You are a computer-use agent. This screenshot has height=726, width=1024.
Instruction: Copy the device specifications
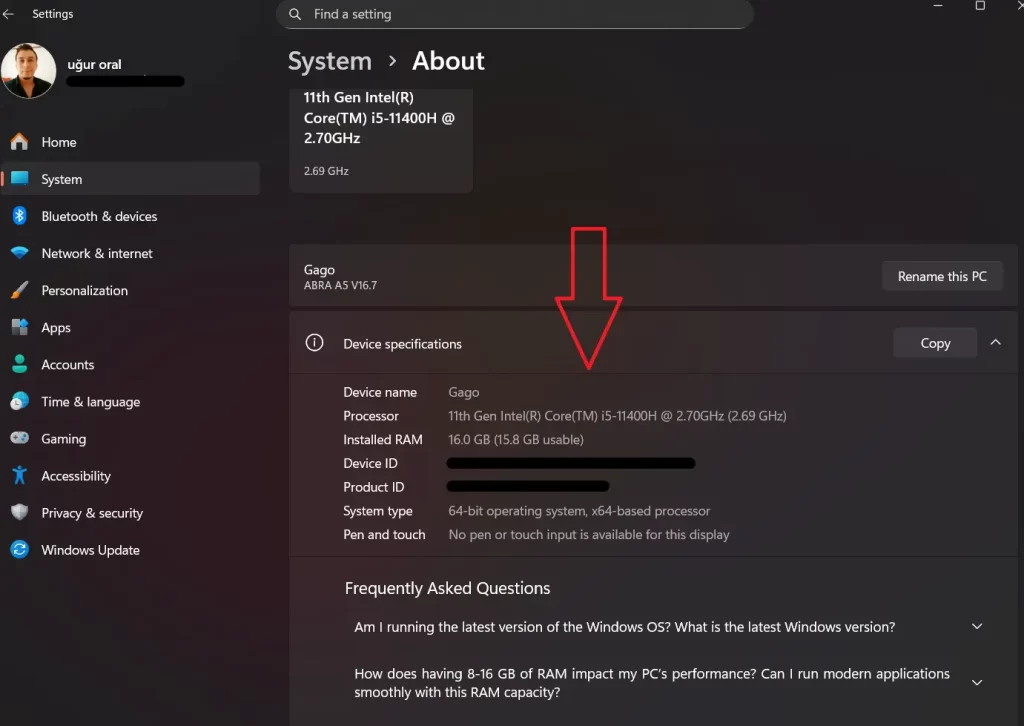click(x=934, y=342)
